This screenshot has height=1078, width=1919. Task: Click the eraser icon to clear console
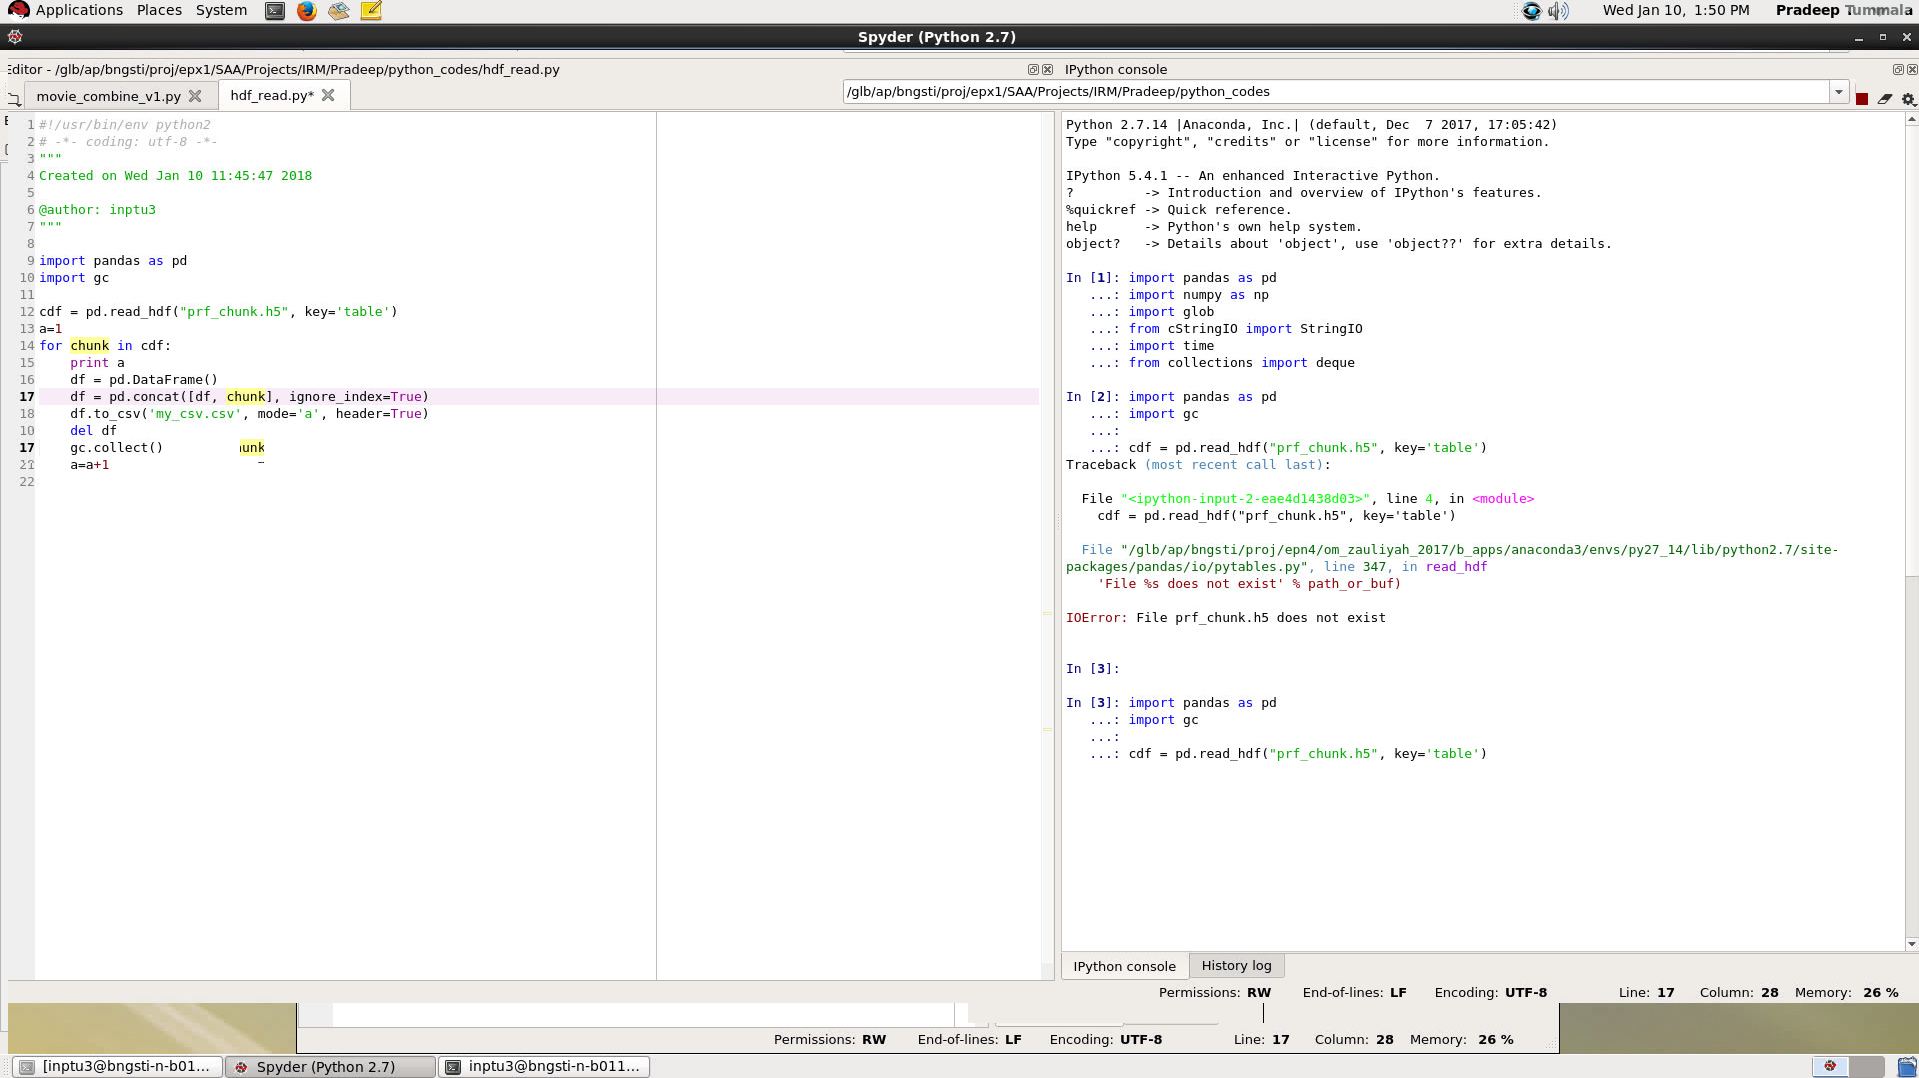pyautogui.click(x=1885, y=98)
